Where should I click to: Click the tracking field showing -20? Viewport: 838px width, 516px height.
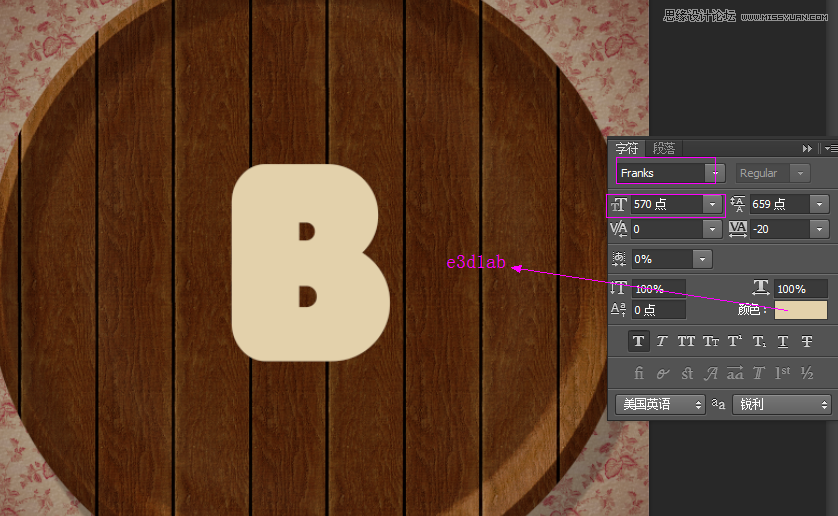[x=779, y=229]
